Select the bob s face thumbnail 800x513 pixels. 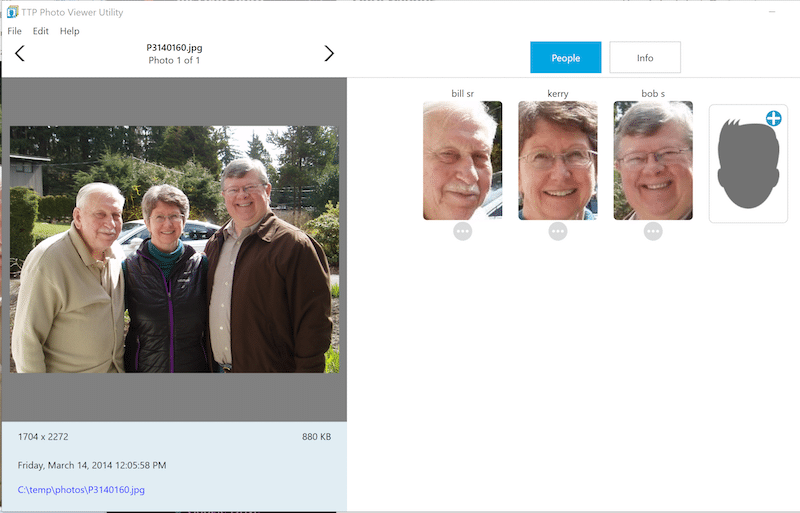pos(653,160)
